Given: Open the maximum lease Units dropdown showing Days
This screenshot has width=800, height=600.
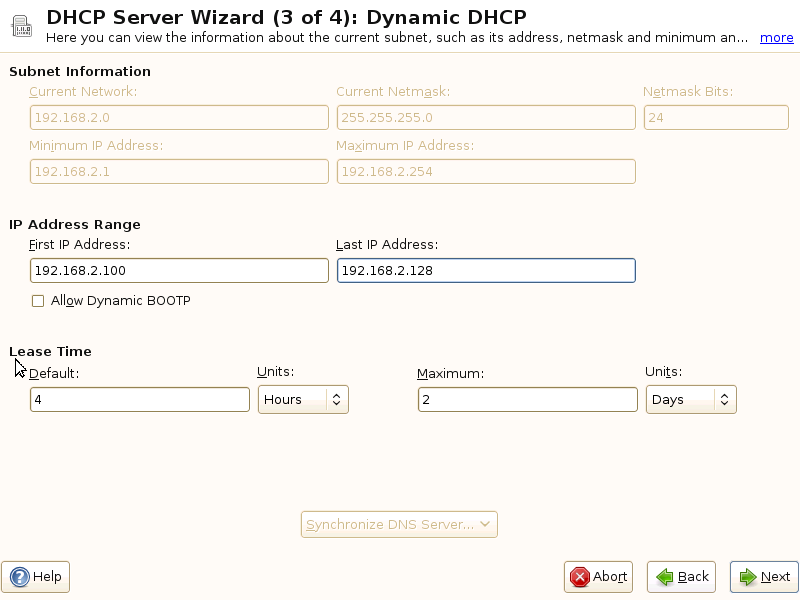Looking at the screenshot, I should (x=691, y=400).
